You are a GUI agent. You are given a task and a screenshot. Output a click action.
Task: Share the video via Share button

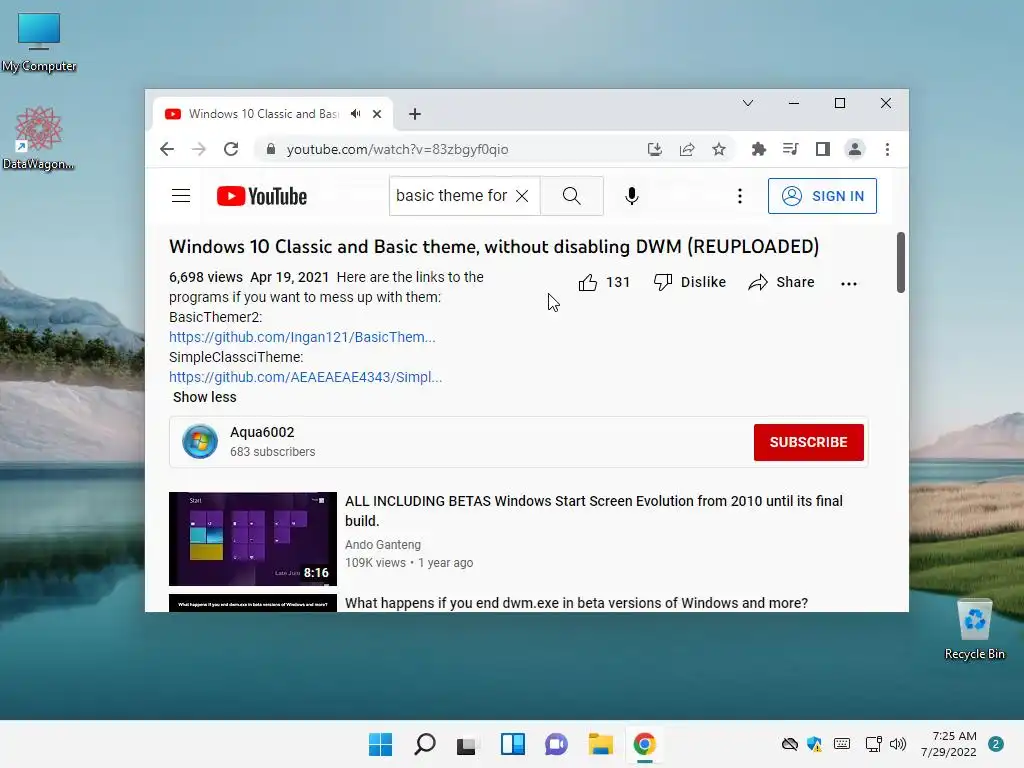point(782,282)
